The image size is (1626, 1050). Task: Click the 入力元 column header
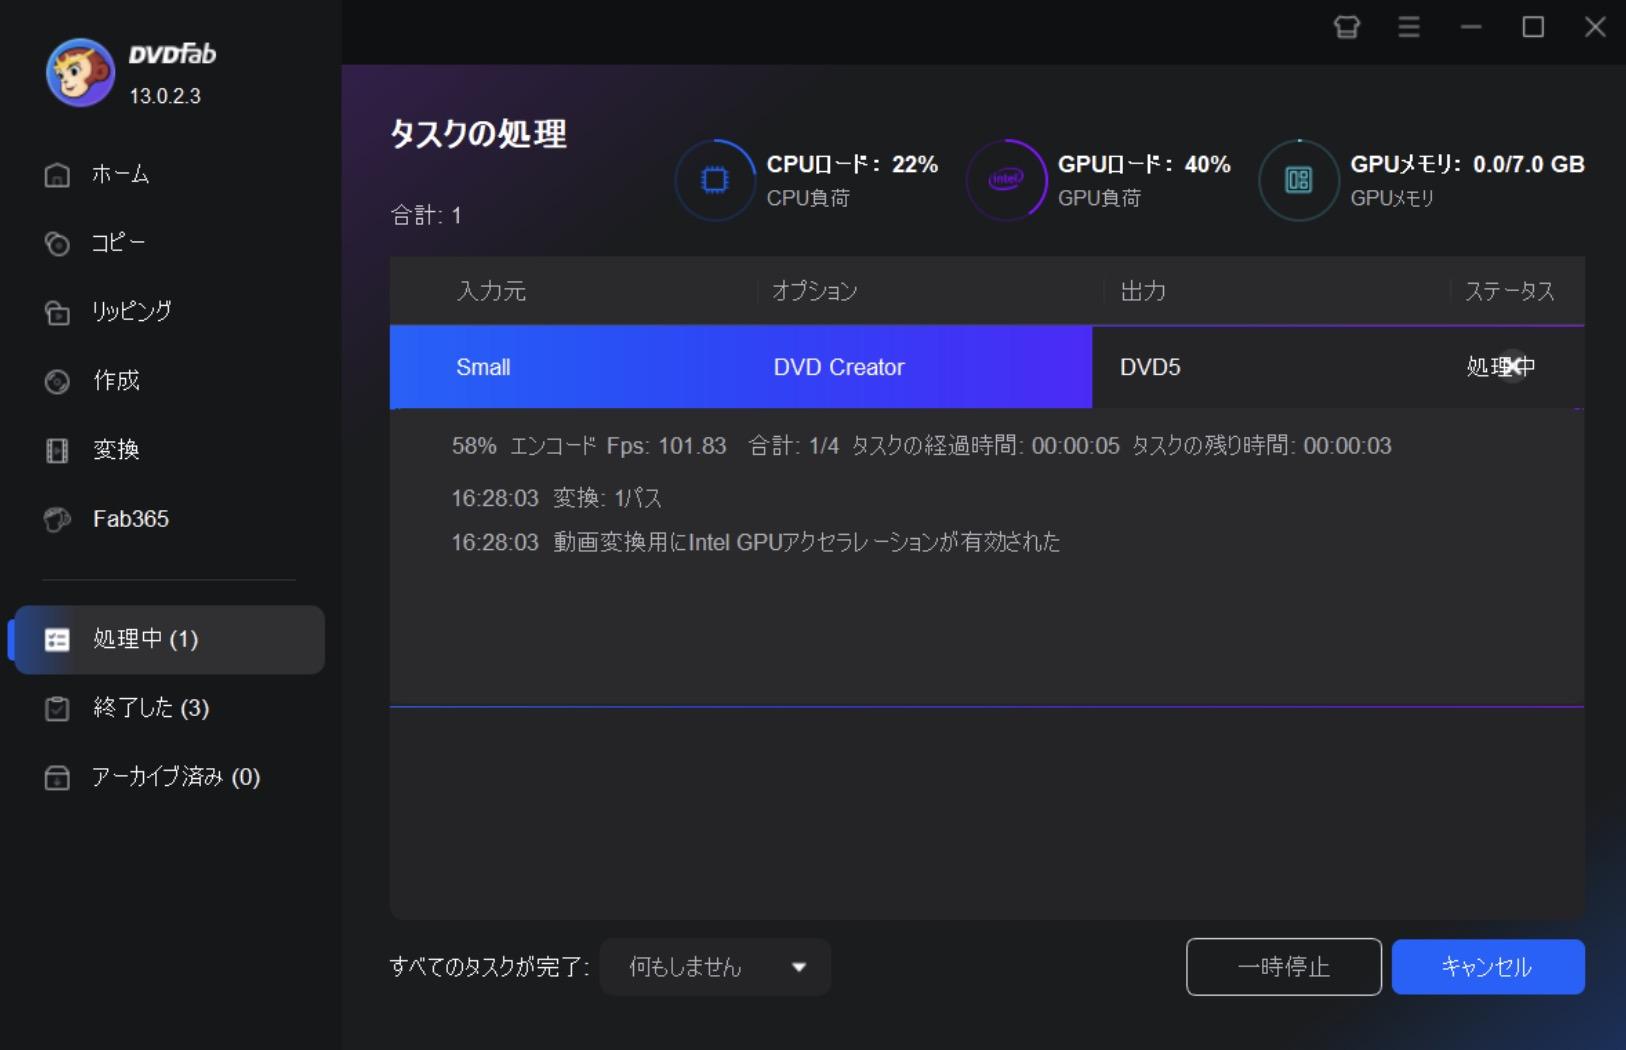(491, 291)
